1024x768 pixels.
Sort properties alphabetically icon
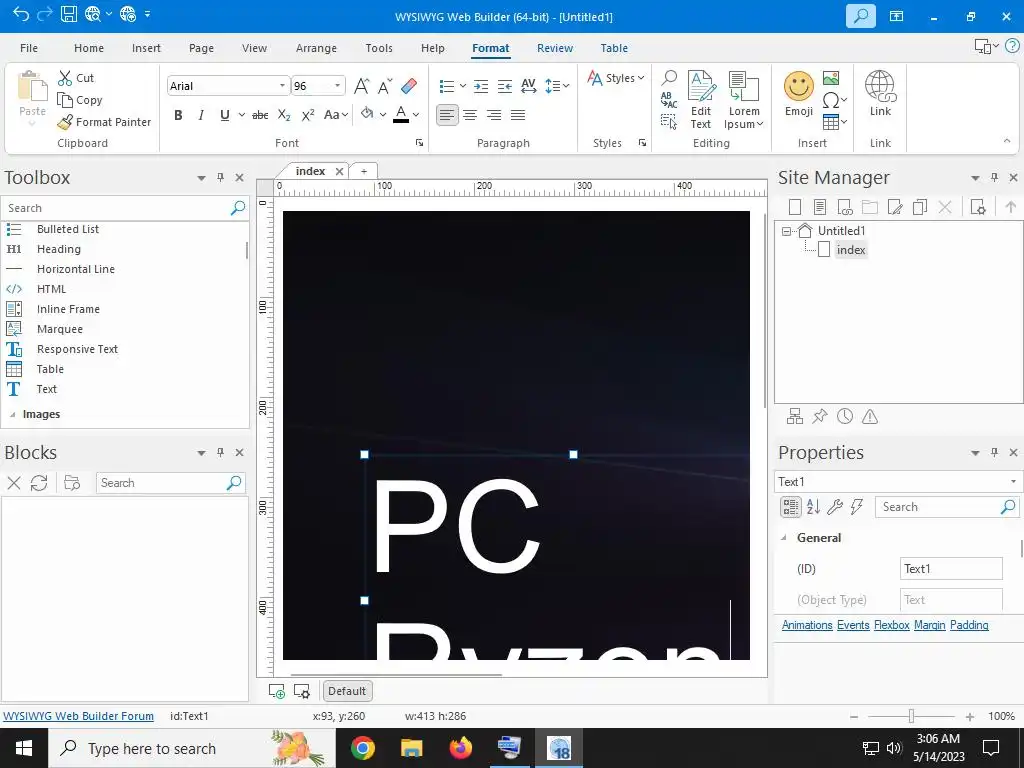coord(813,507)
